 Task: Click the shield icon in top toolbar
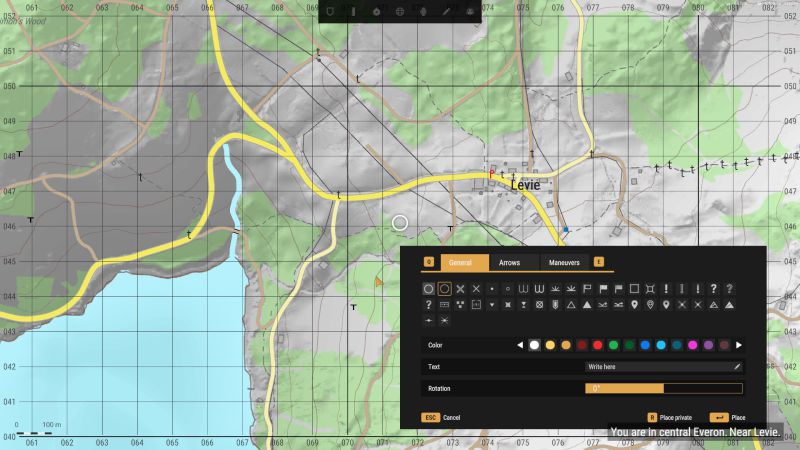tap(330, 11)
